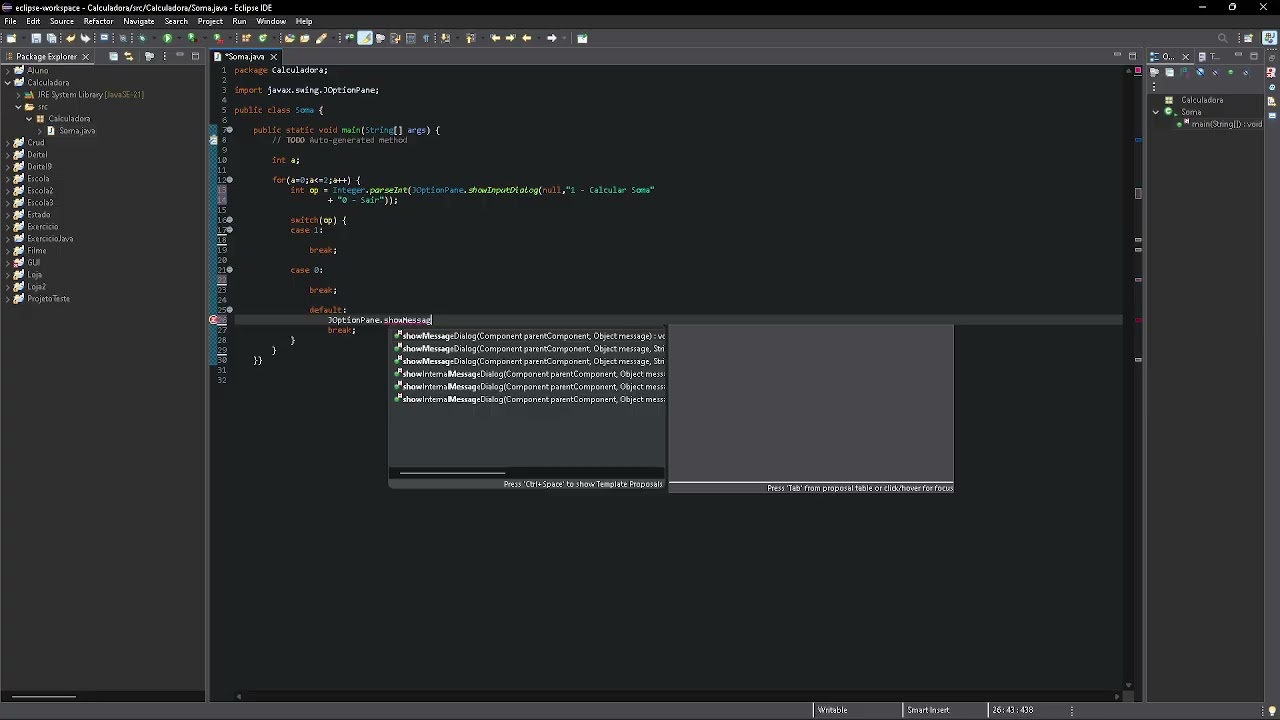Expand the Deitel9 project
This screenshot has height=720, width=1280.
pos(8,167)
